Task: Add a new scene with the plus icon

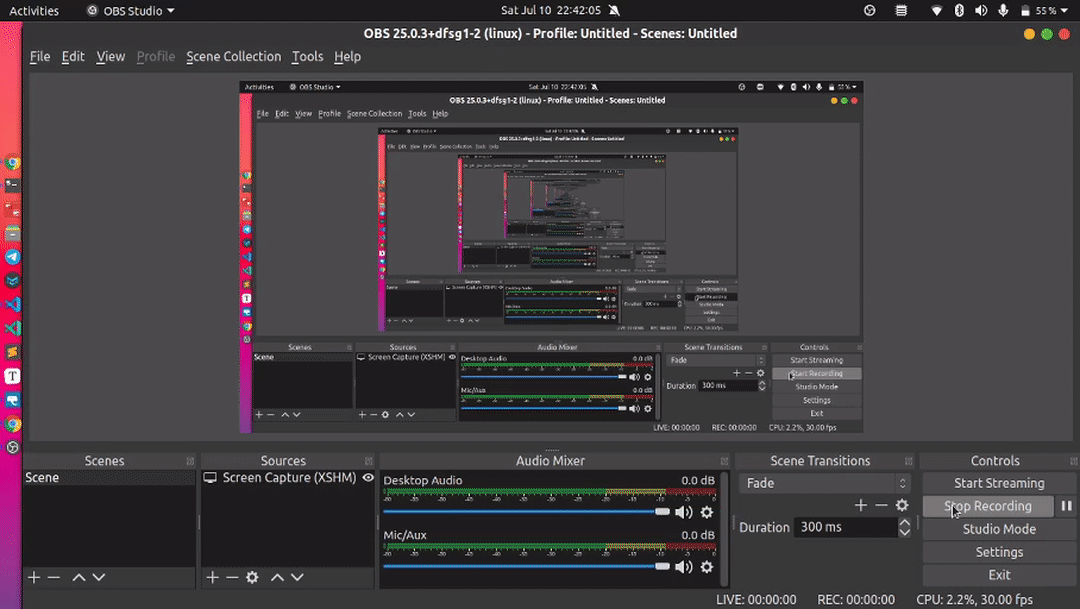Action: click(34, 577)
